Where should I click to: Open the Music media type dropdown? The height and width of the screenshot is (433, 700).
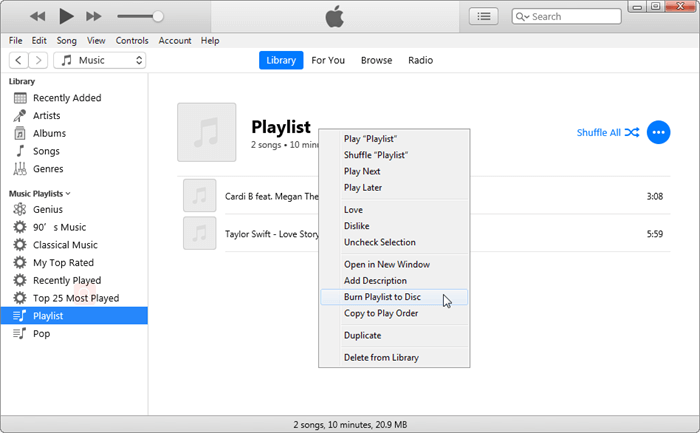99,60
